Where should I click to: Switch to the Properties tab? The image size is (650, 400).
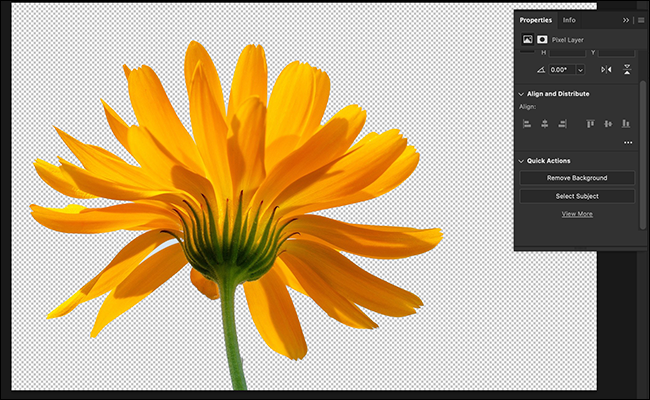[x=536, y=20]
